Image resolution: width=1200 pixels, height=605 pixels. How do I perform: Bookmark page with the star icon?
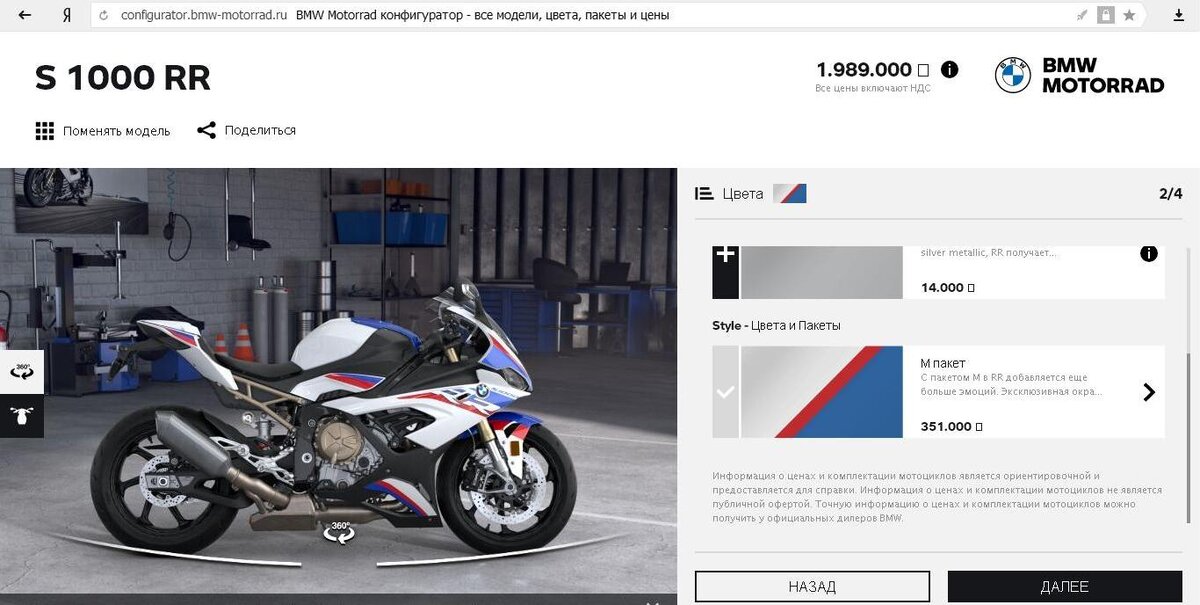click(x=1129, y=15)
